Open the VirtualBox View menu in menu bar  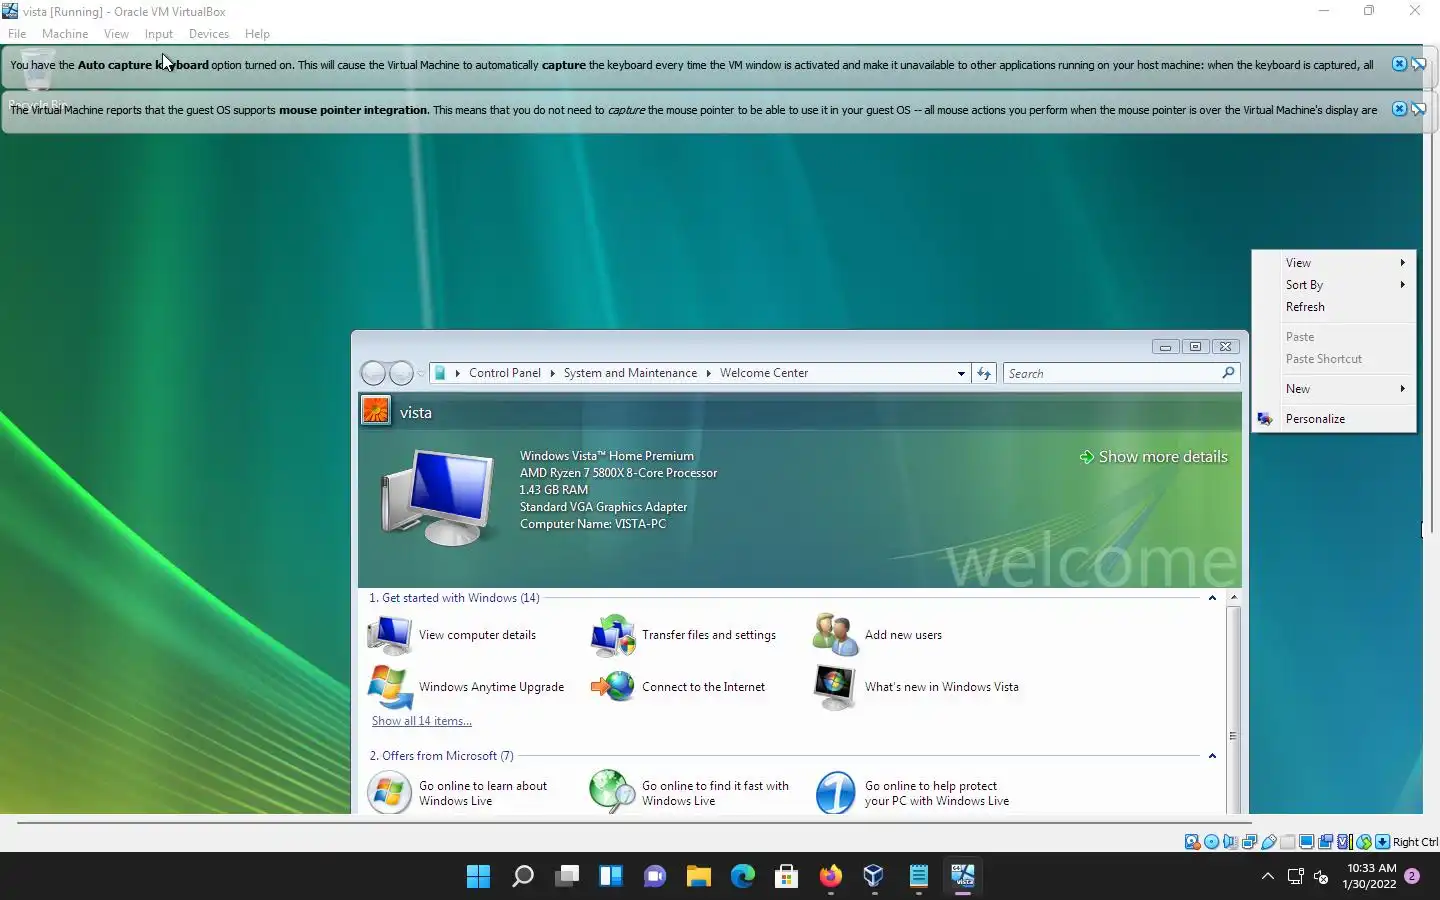tap(116, 33)
